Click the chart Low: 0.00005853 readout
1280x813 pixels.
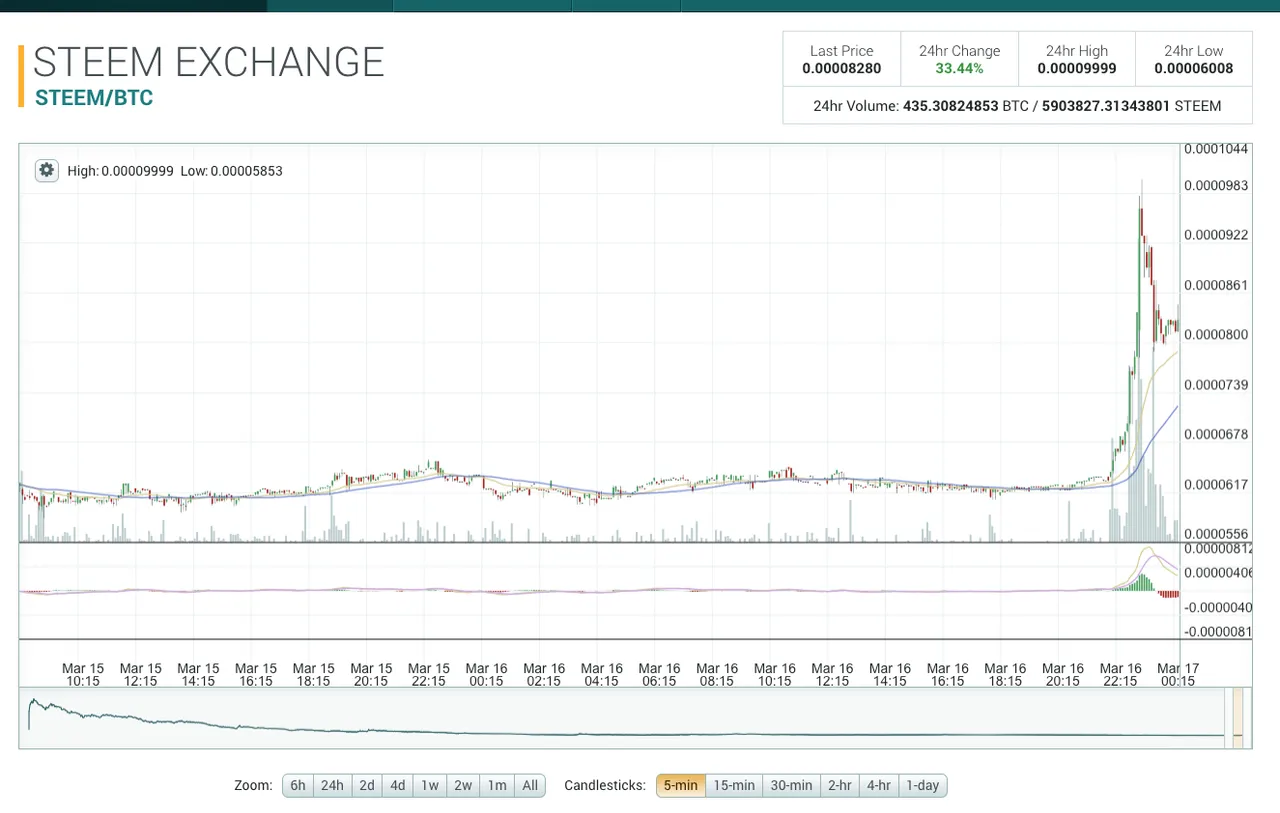tap(232, 171)
